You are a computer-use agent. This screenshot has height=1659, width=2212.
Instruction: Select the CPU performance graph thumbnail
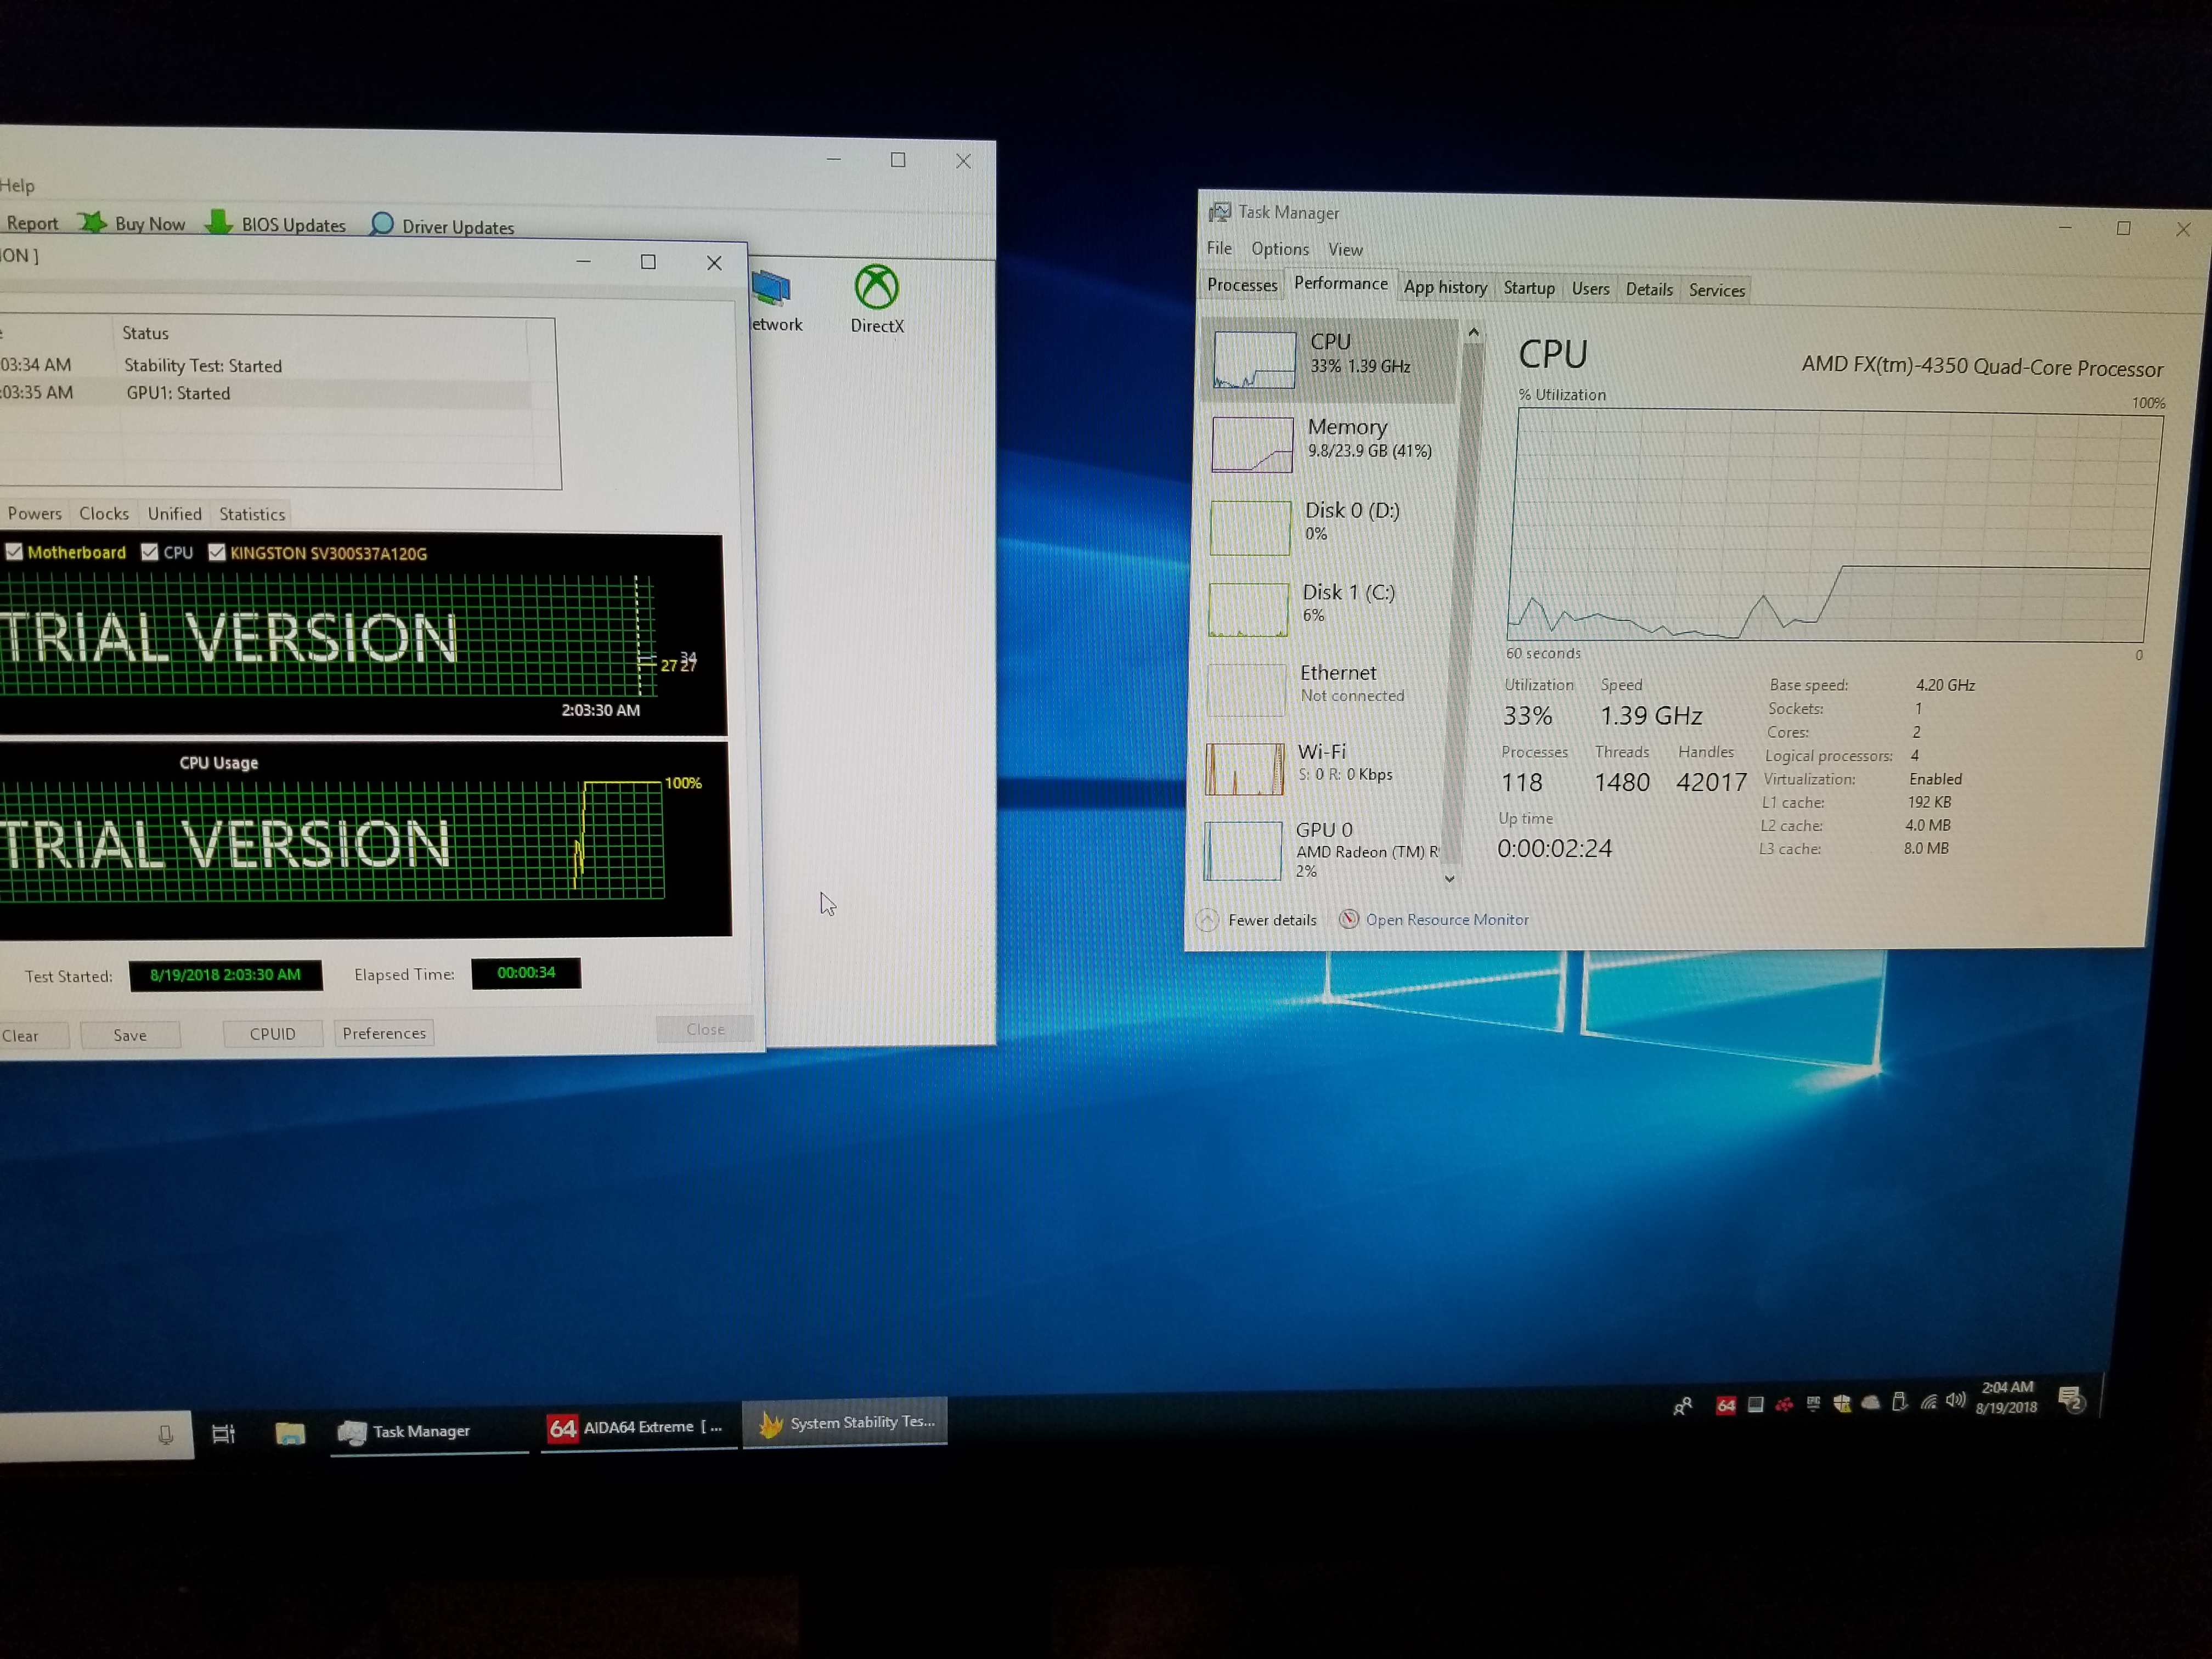click(1254, 360)
